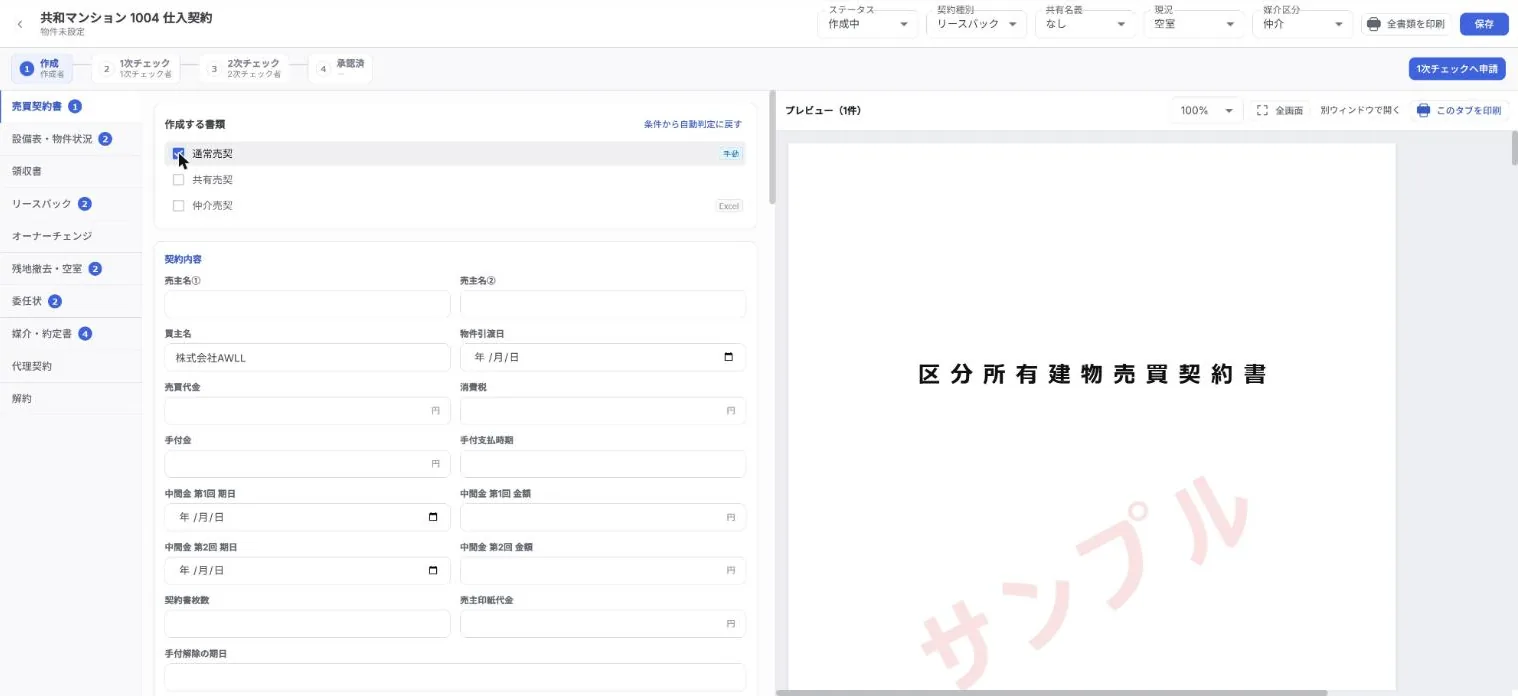Click the 1次チェックへ申請 button

coord(1457,69)
